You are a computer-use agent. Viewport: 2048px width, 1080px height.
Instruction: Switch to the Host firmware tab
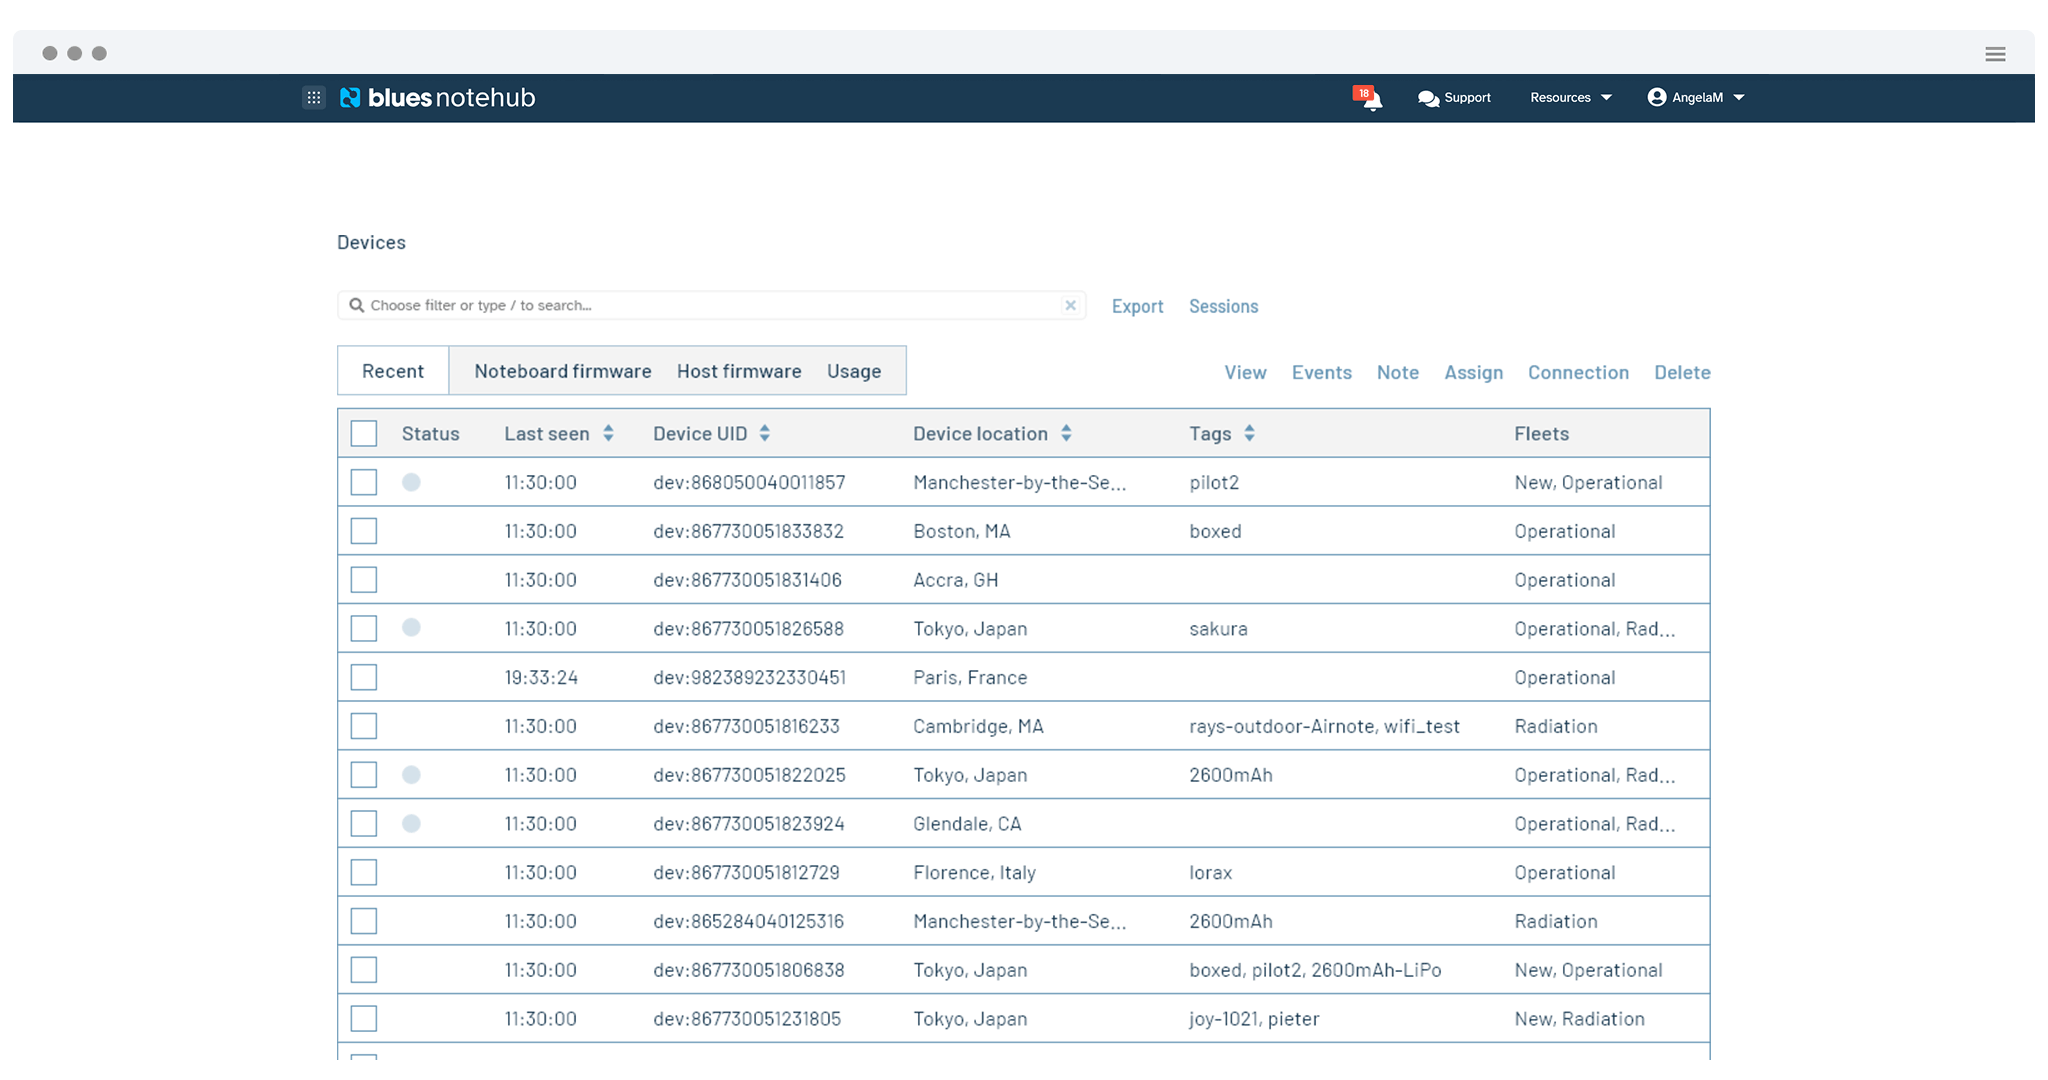coord(739,371)
